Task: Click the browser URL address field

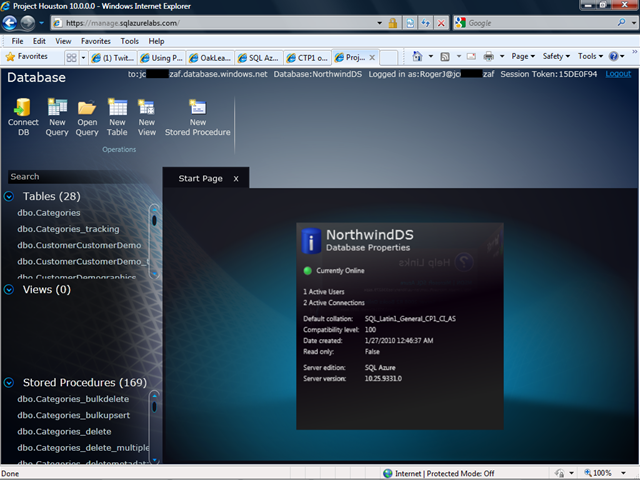Action: [x=218, y=23]
